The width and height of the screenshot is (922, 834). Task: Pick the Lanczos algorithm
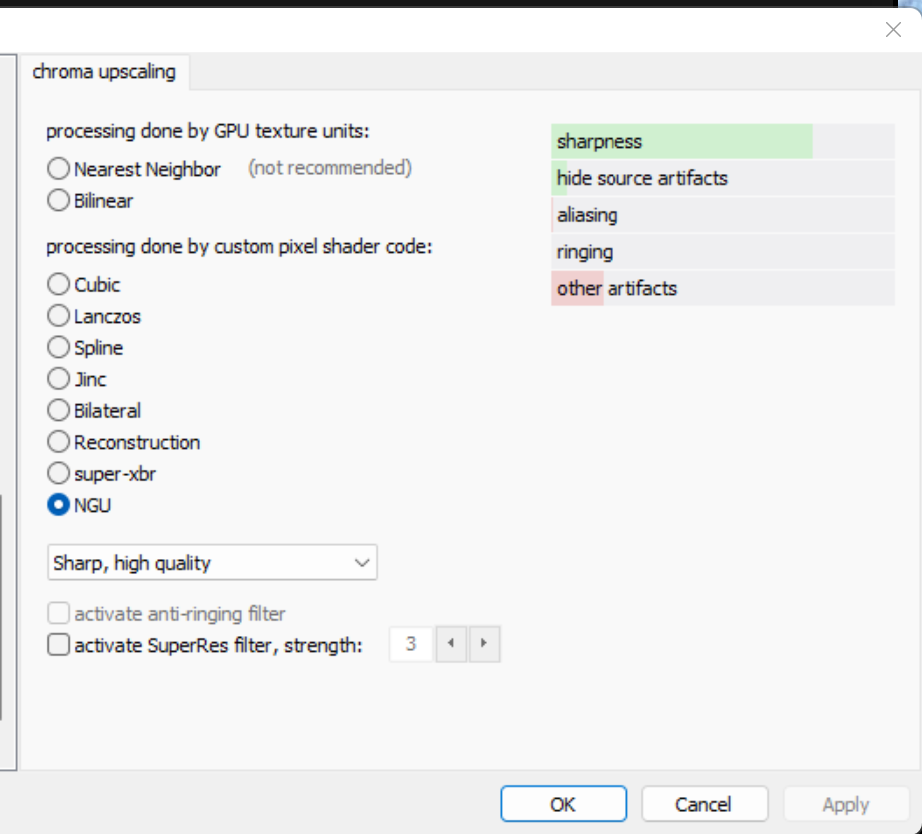58,316
